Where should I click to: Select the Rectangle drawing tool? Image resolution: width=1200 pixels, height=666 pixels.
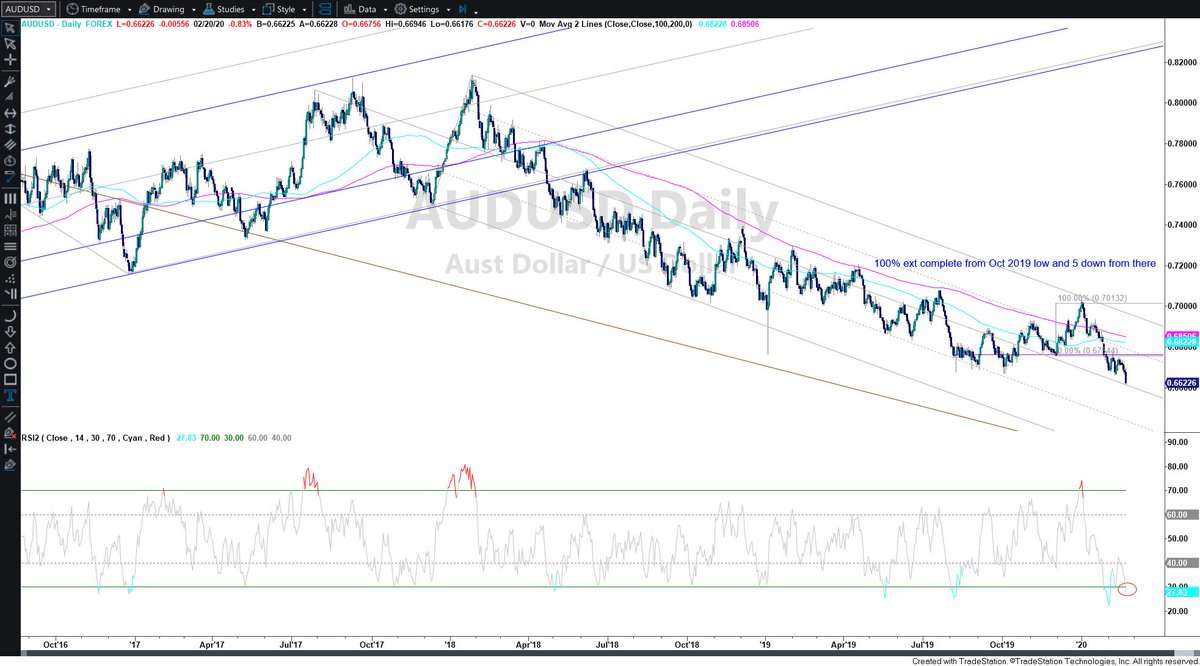tap(11, 379)
